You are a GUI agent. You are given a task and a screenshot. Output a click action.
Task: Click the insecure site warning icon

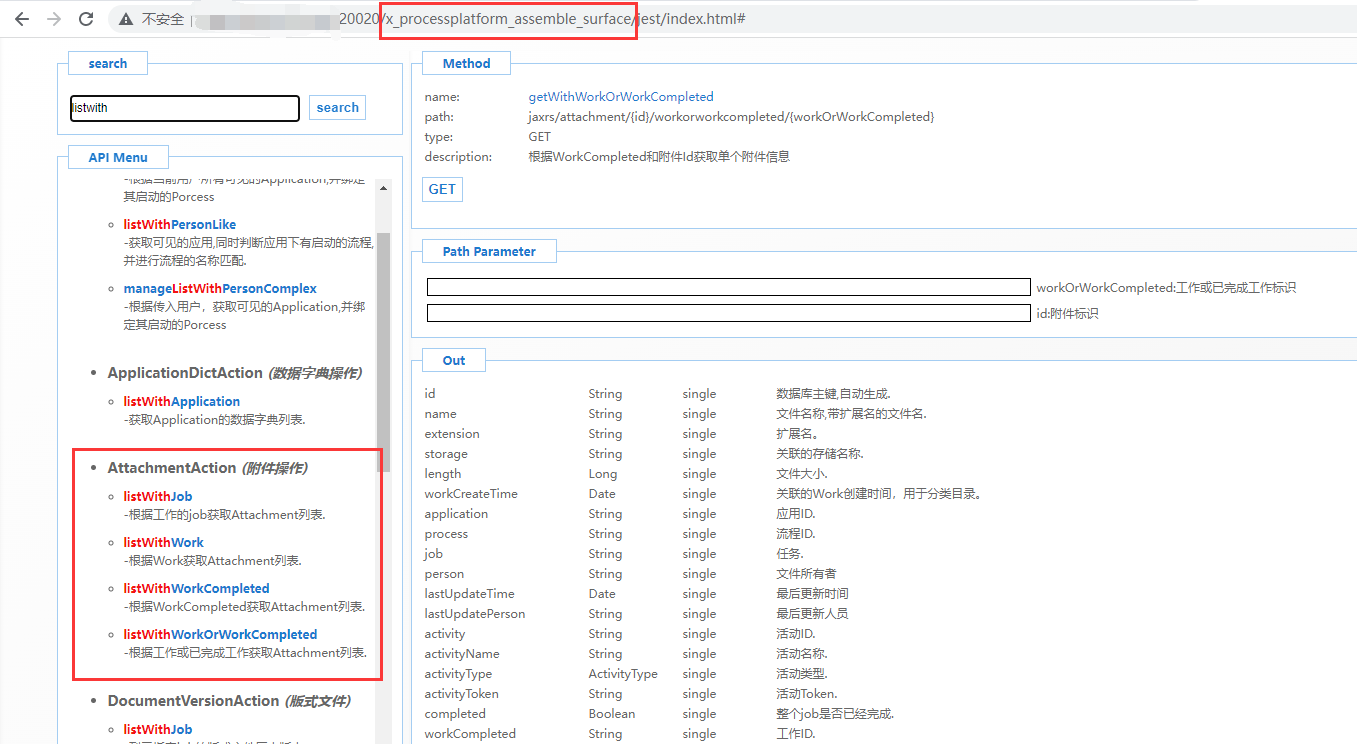tap(126, 19)
